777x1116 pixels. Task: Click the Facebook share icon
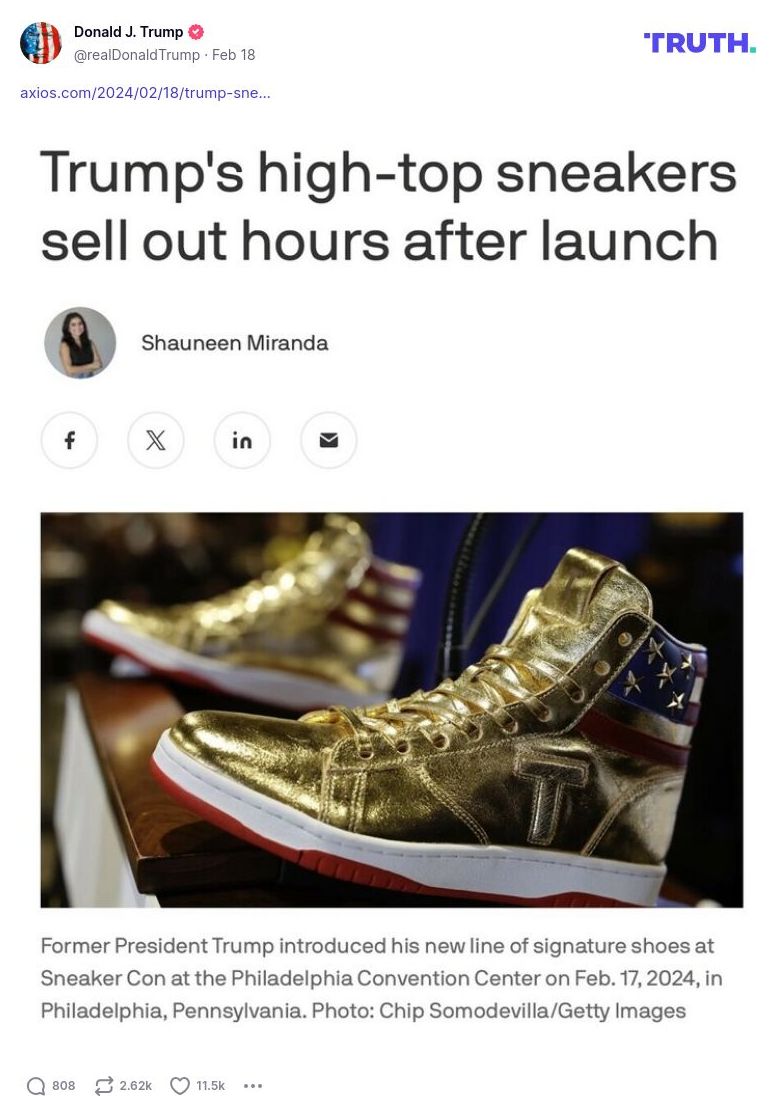tap(70, 441)
